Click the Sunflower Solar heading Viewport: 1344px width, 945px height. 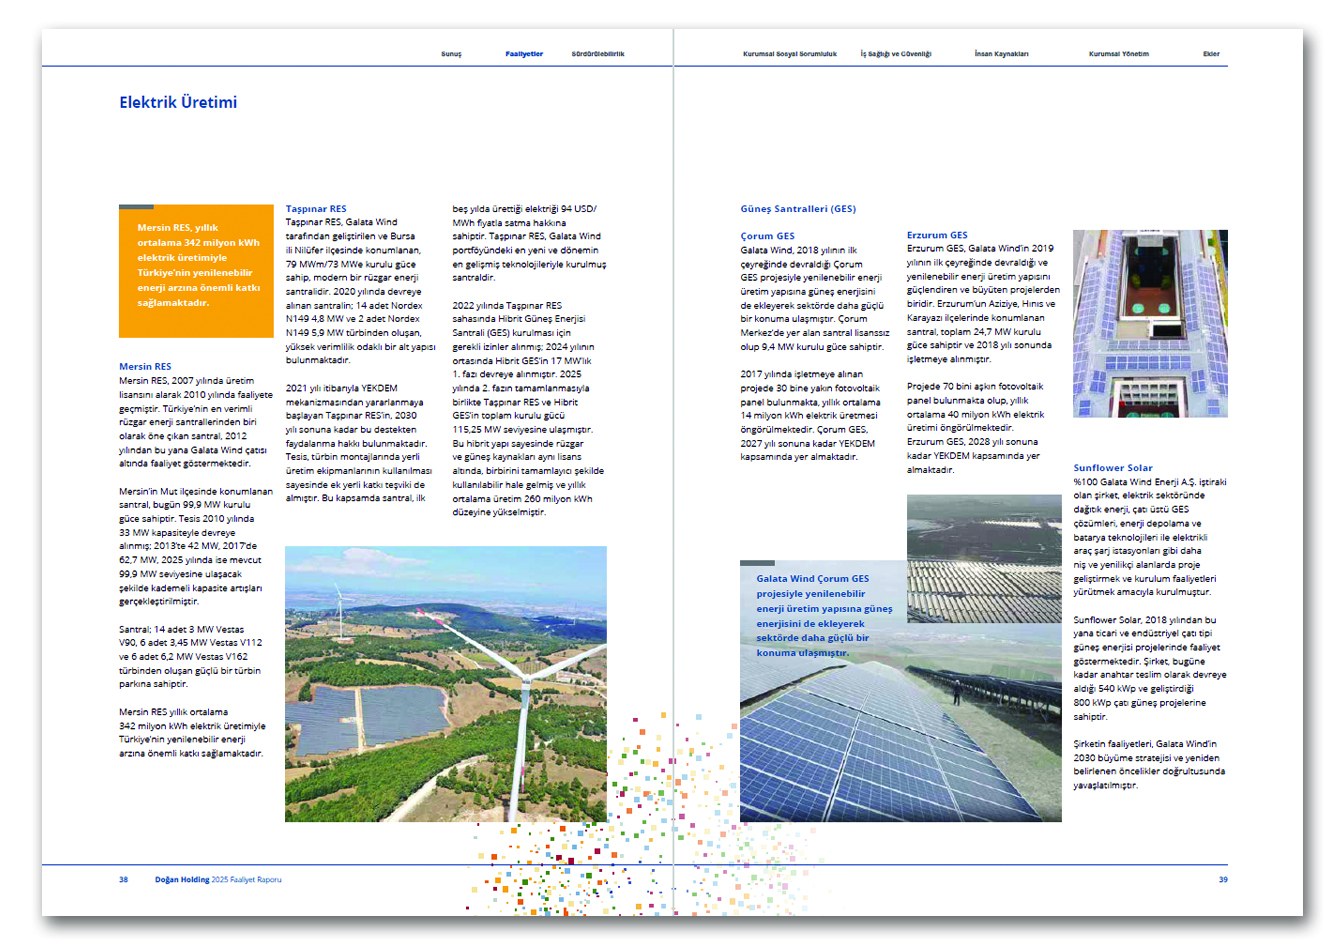tap(1113, 468)
